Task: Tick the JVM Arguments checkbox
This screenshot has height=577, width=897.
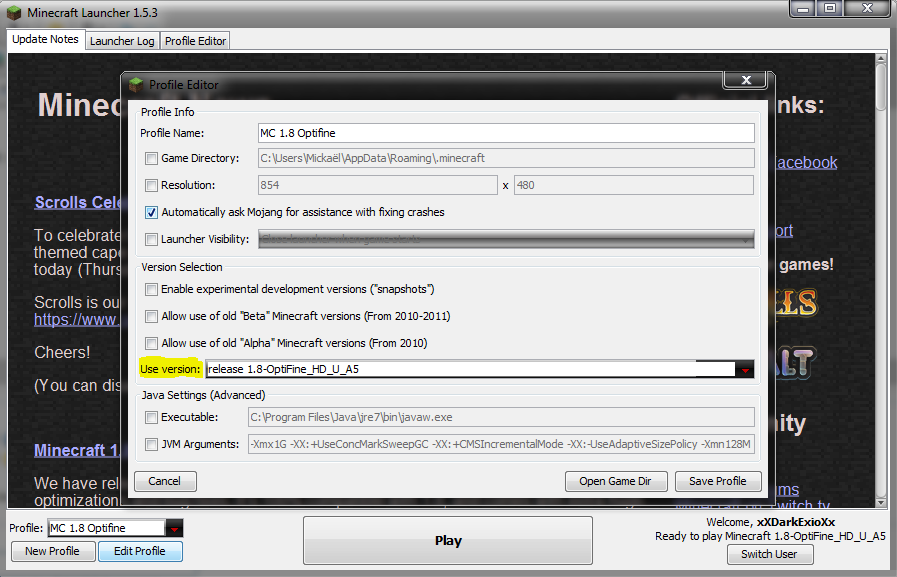Action: click(151, 444)
